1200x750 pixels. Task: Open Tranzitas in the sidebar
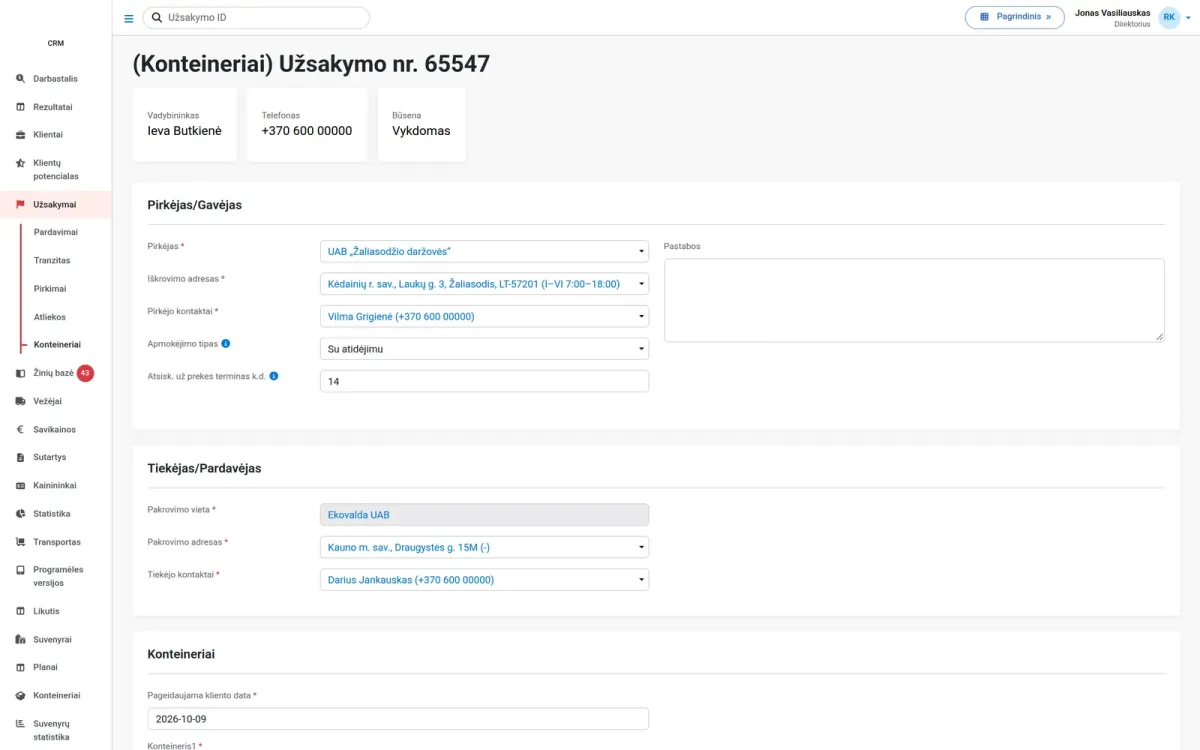click(x=52, y=260)
